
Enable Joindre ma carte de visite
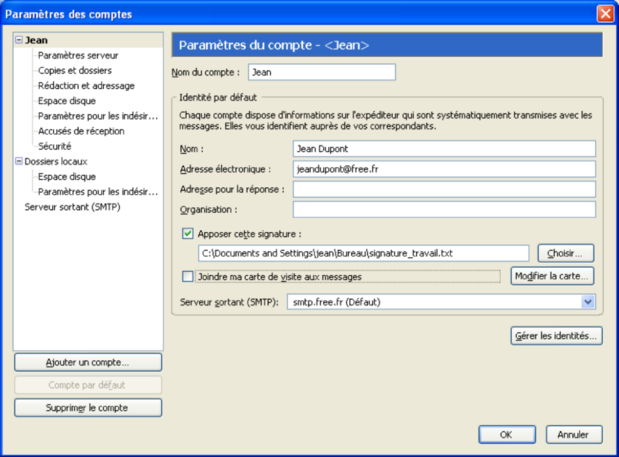pyautogui.click(x=188, y=276)
